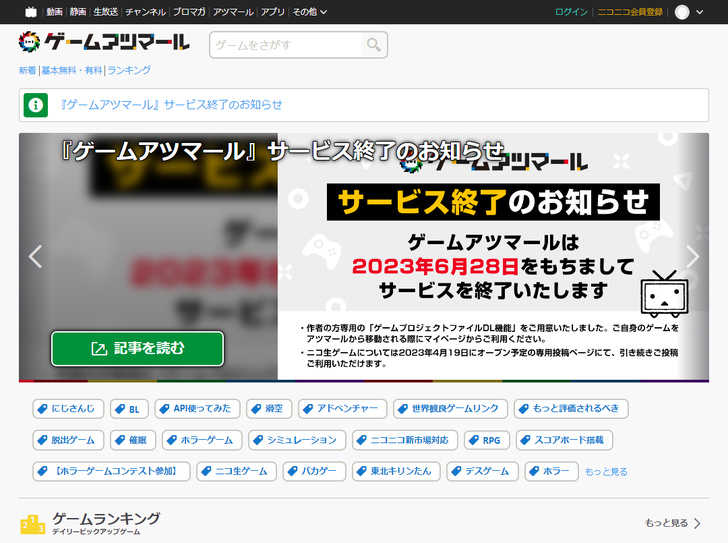Viewport: 728px width, 543px height.
Task: Select the 催眠 tag
Action: click(133, 440)
